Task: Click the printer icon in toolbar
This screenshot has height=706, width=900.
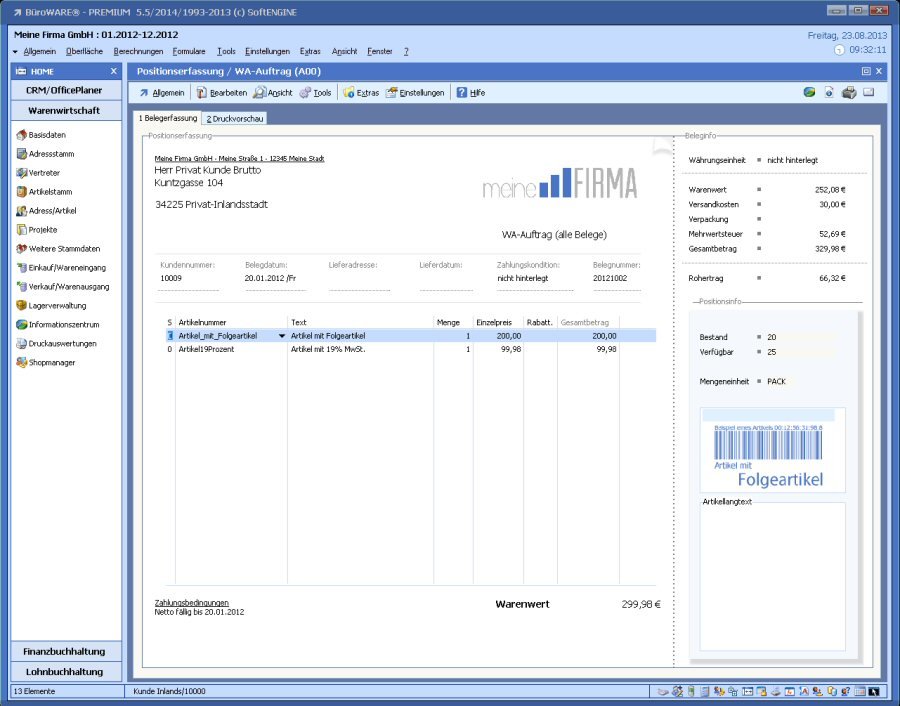Action: pyautogui.click(x=849, y=92)
